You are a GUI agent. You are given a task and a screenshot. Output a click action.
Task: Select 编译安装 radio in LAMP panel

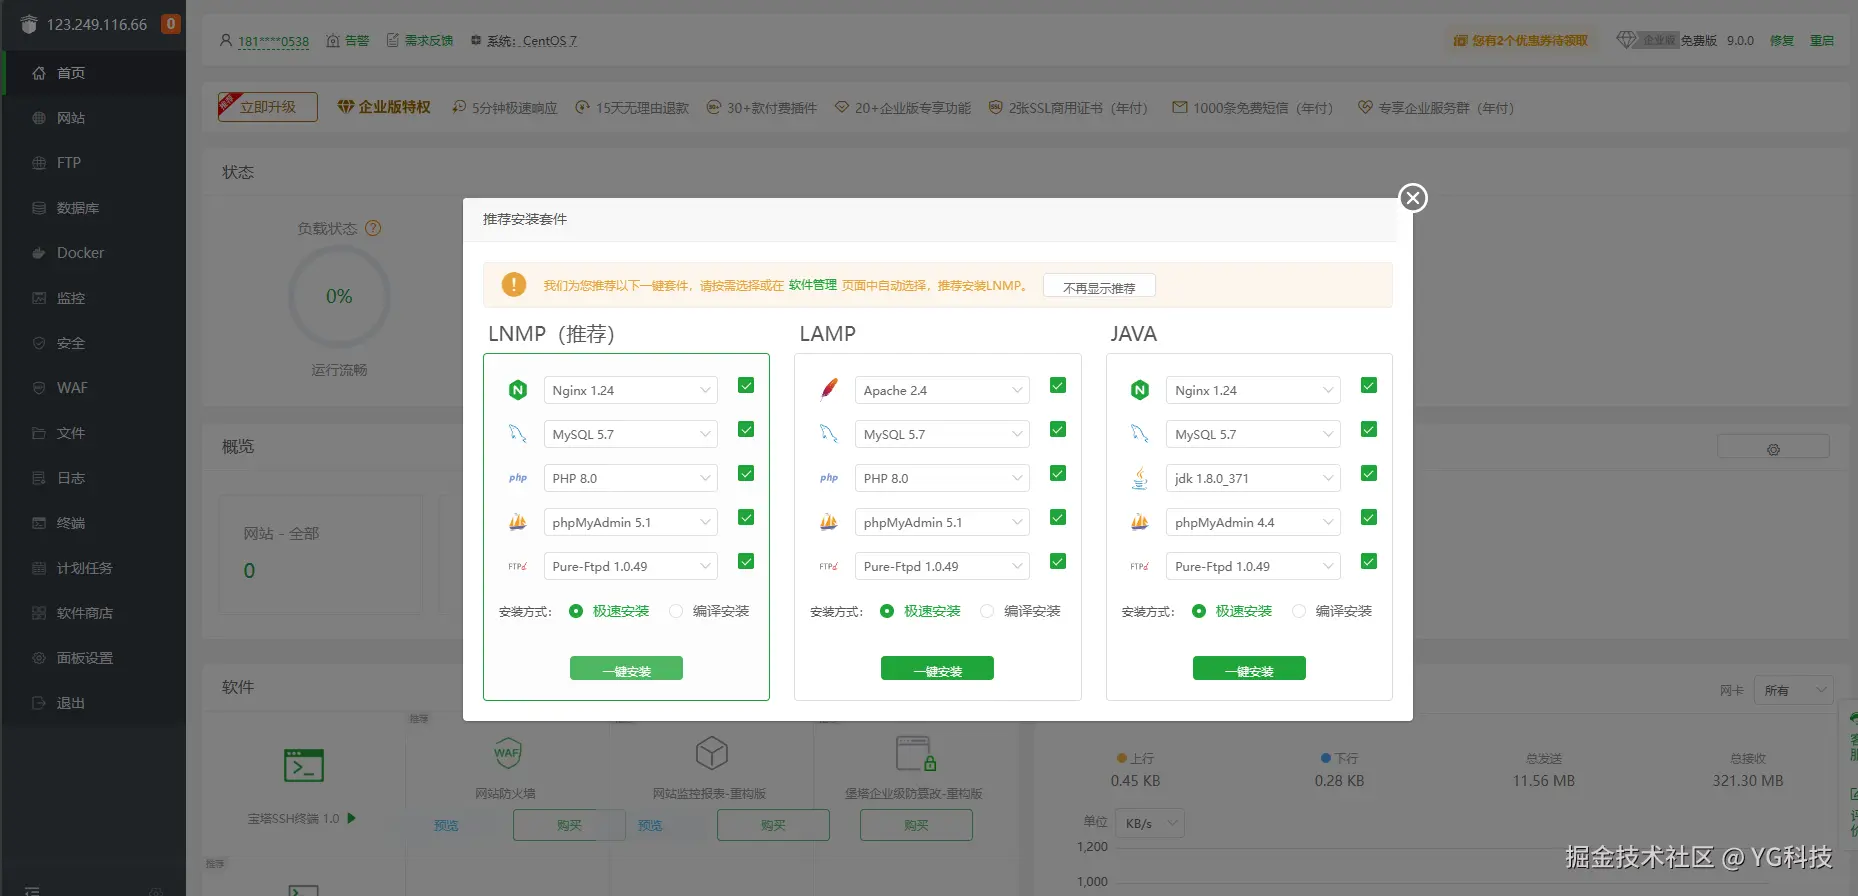coord(987,611)
